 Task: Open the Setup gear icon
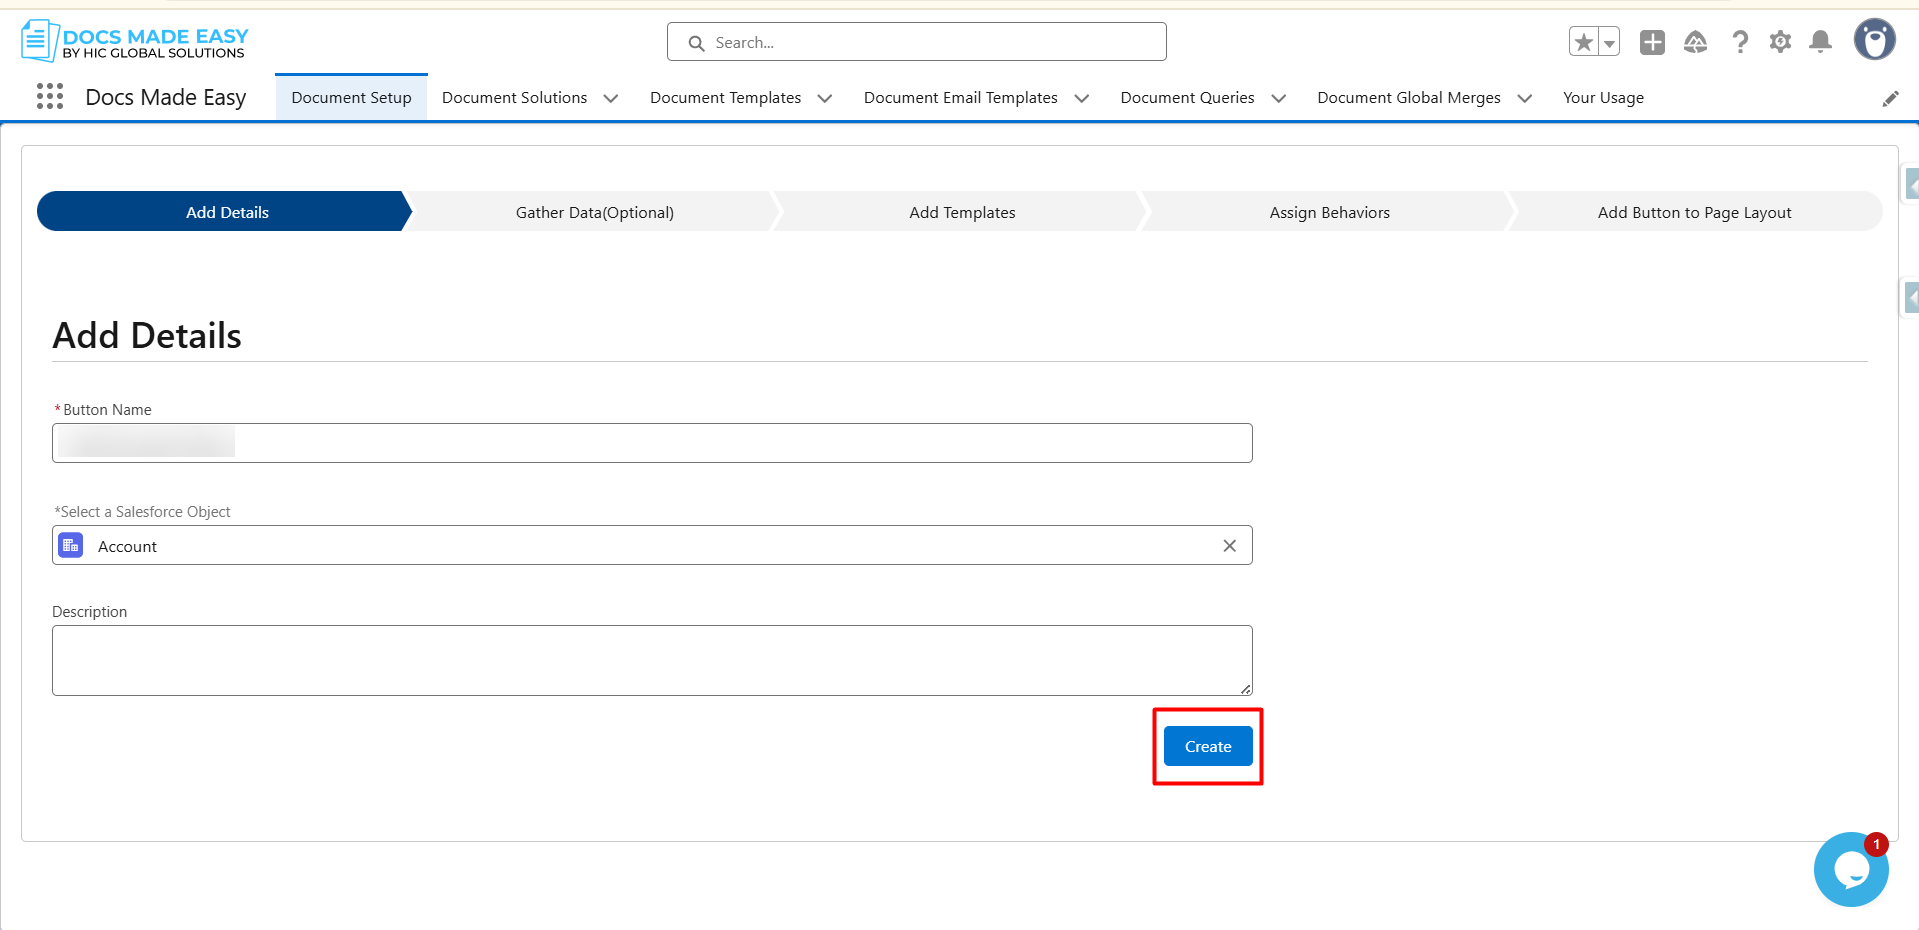[1780, 42]
